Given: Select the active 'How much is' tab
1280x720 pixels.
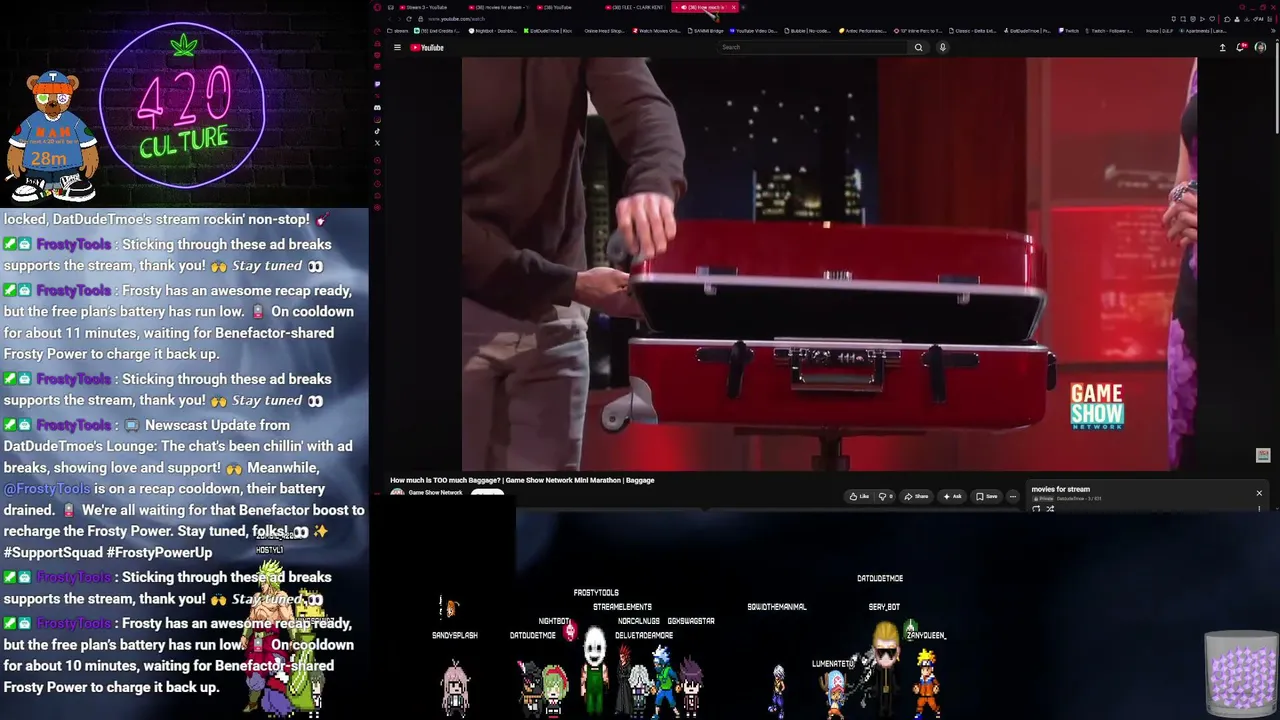Looking at the screenshot, I should tap(704, 7).
